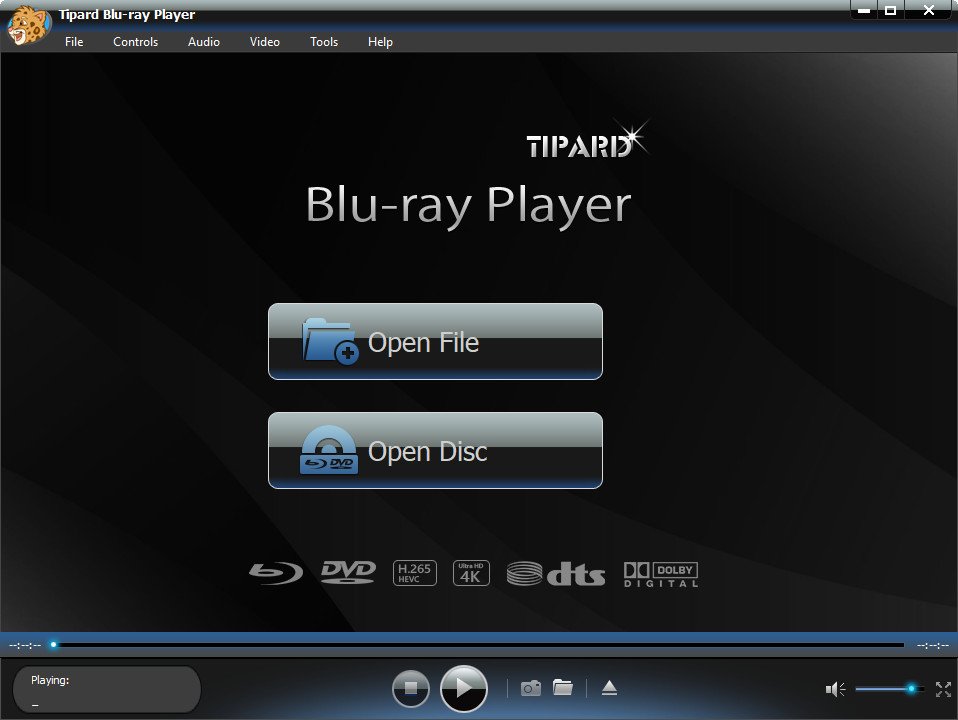Expand the Video menu
Image resolution: width=958 pixels, height=720 pixels.
[x=265, y=42]
